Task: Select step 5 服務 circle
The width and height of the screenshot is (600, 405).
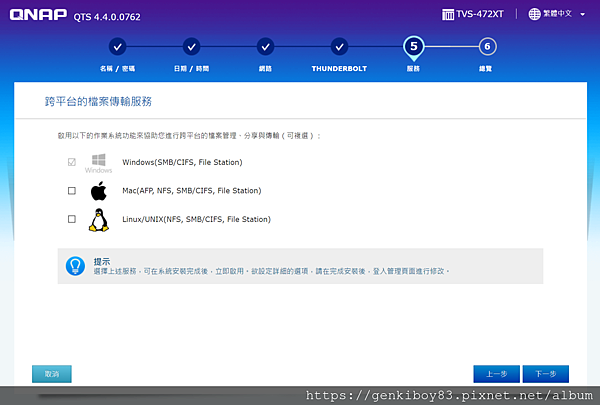Action: pyautogui.click(x=414, y=47)
